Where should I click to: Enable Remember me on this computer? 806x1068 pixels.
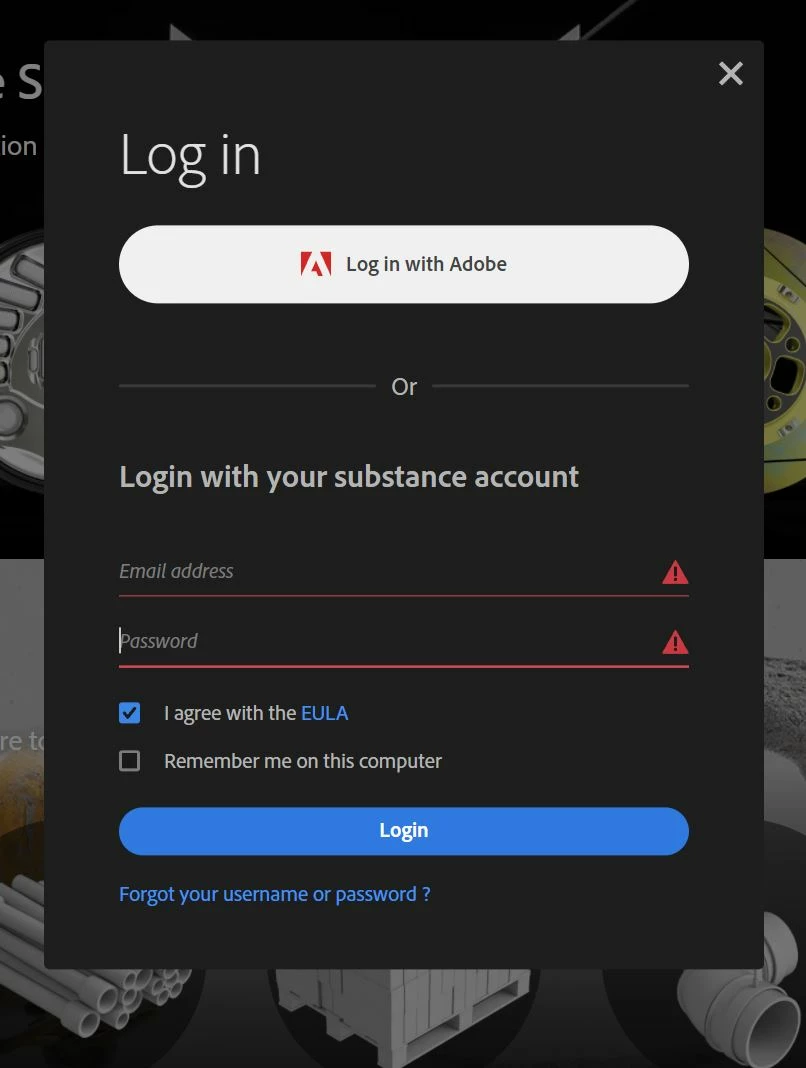[x=129, y=761]
